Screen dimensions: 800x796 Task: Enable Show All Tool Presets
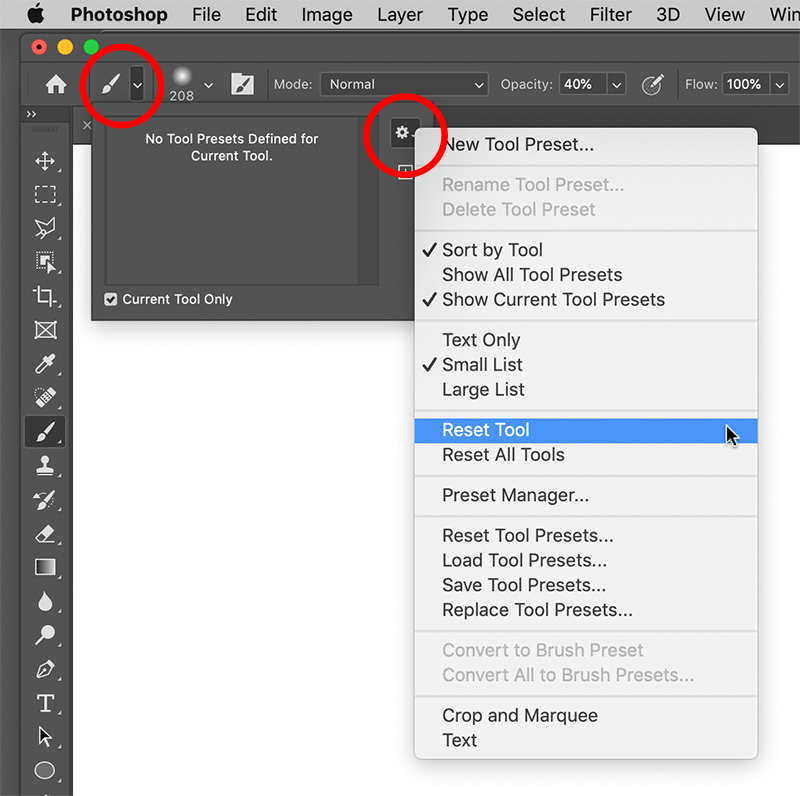click(x=532, y=274)
